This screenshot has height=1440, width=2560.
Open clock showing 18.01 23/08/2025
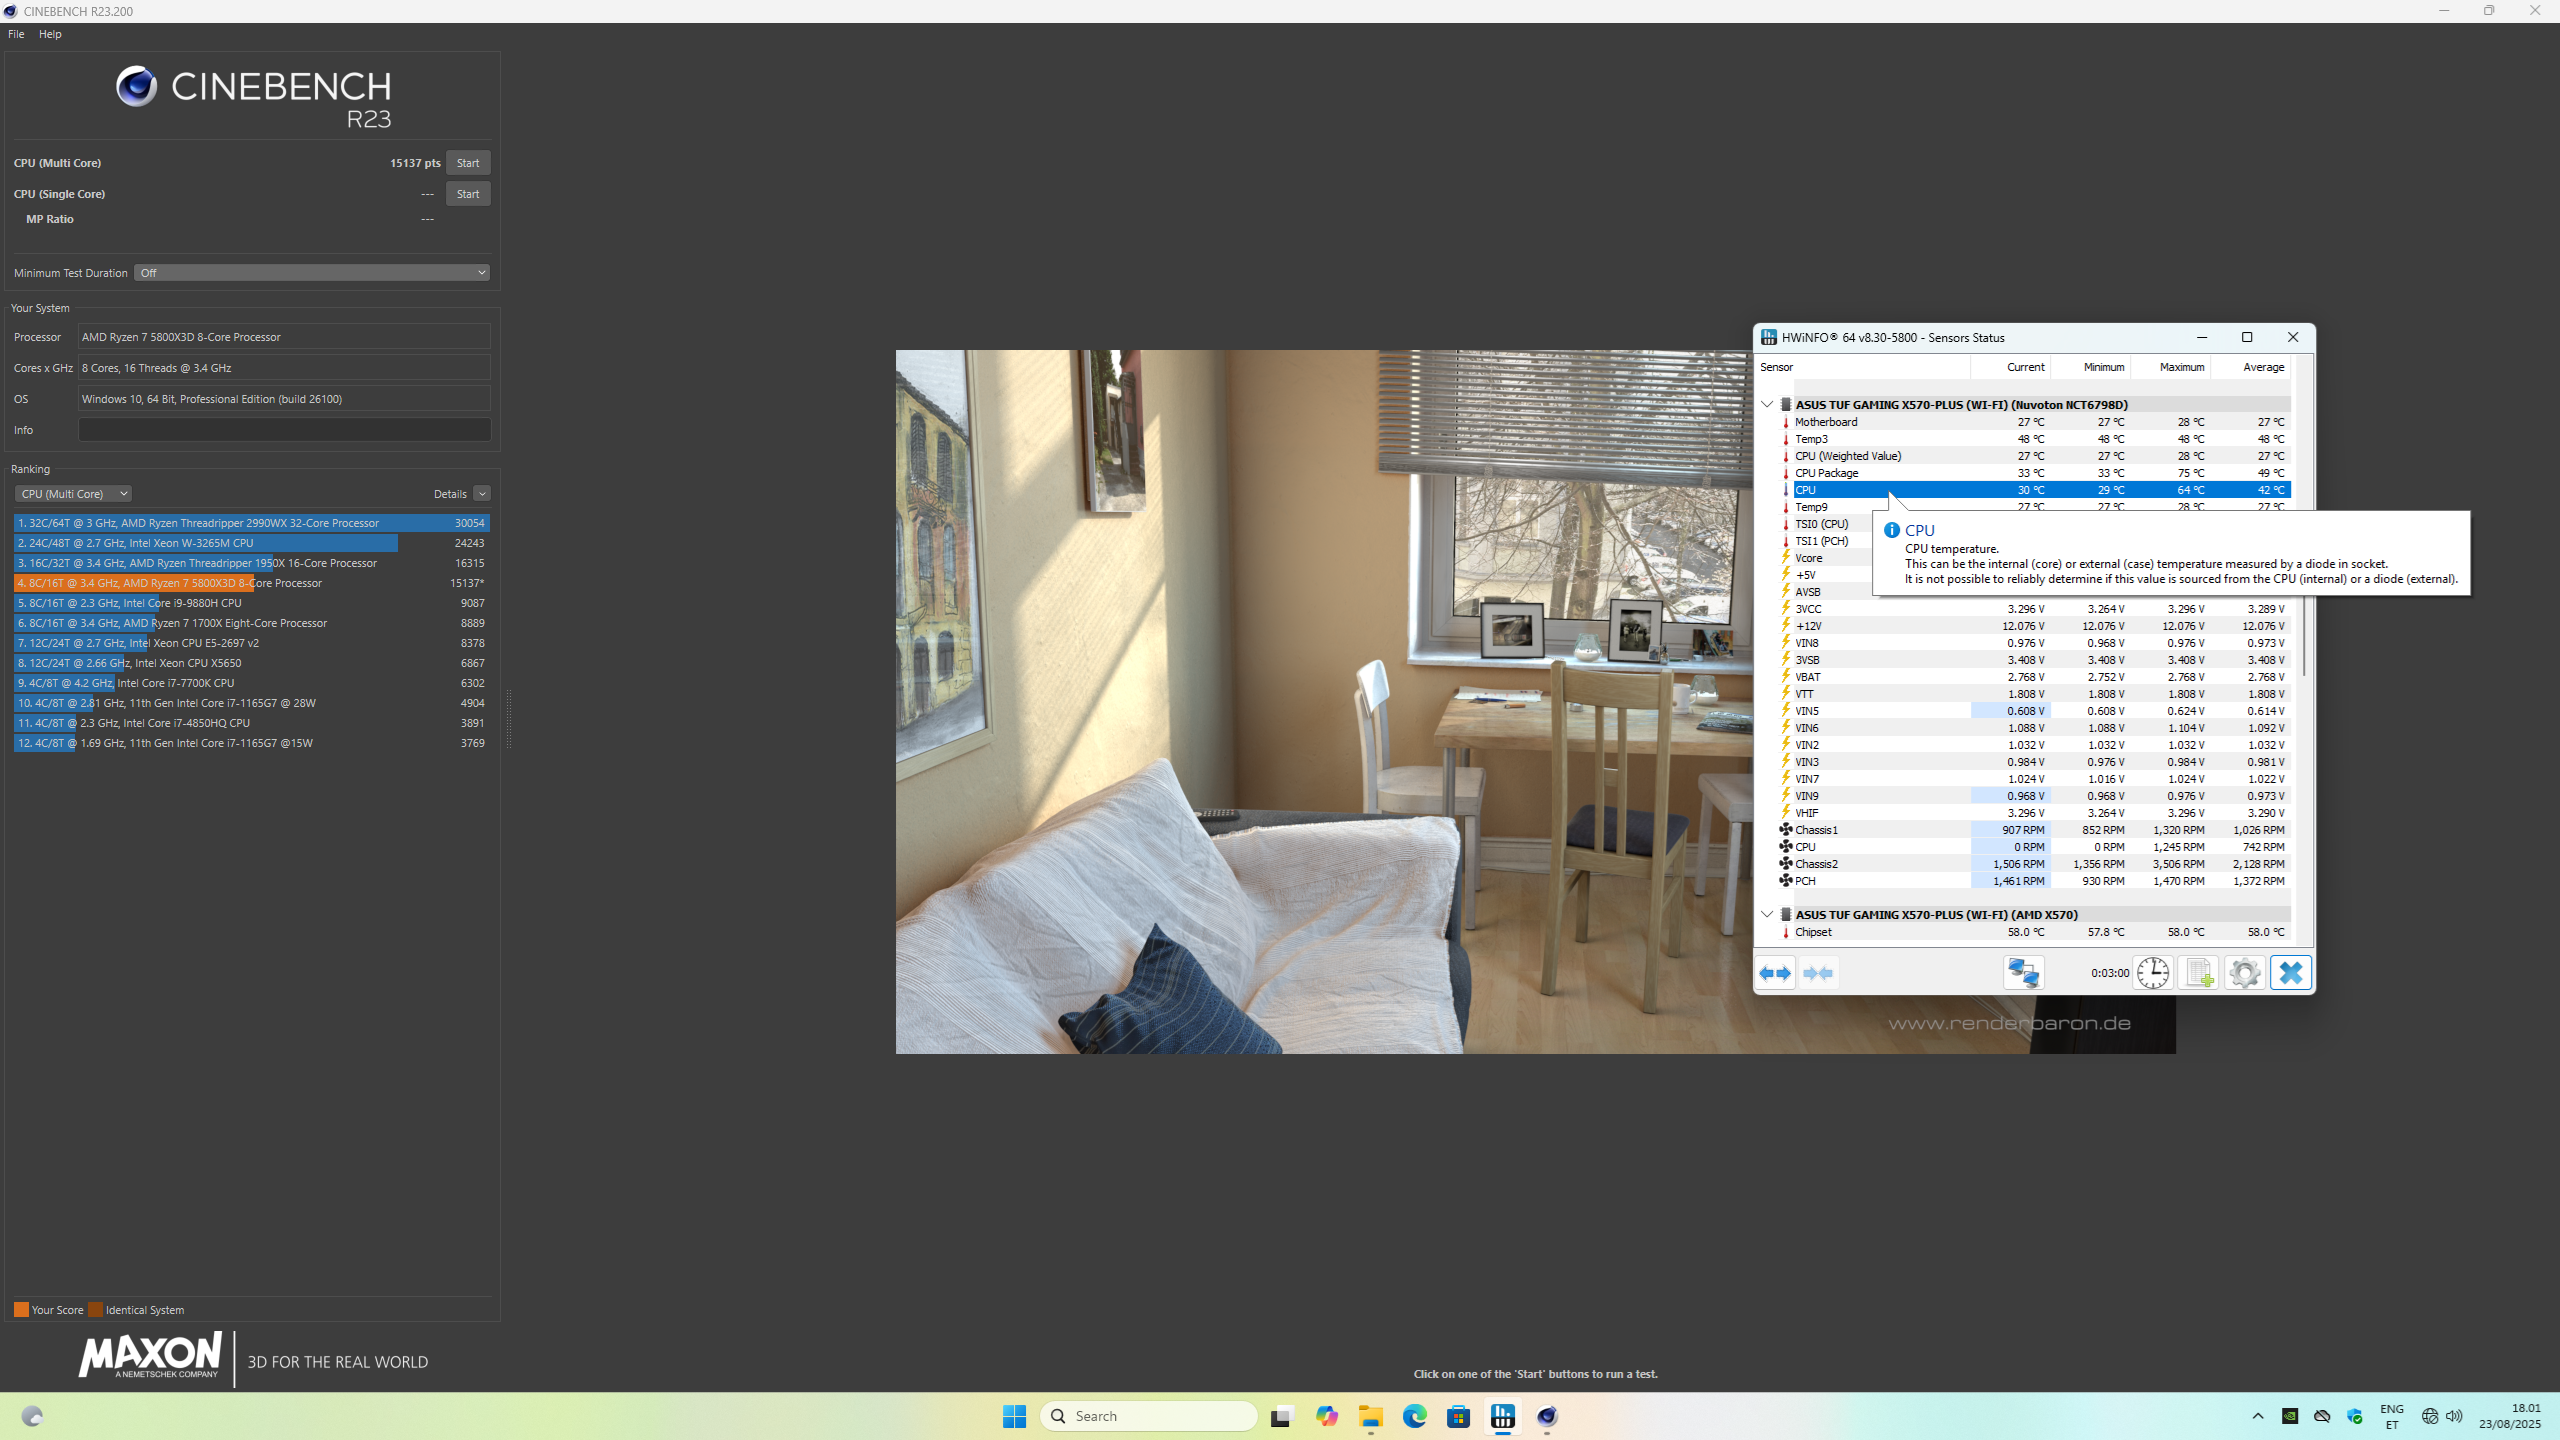2510,1416
